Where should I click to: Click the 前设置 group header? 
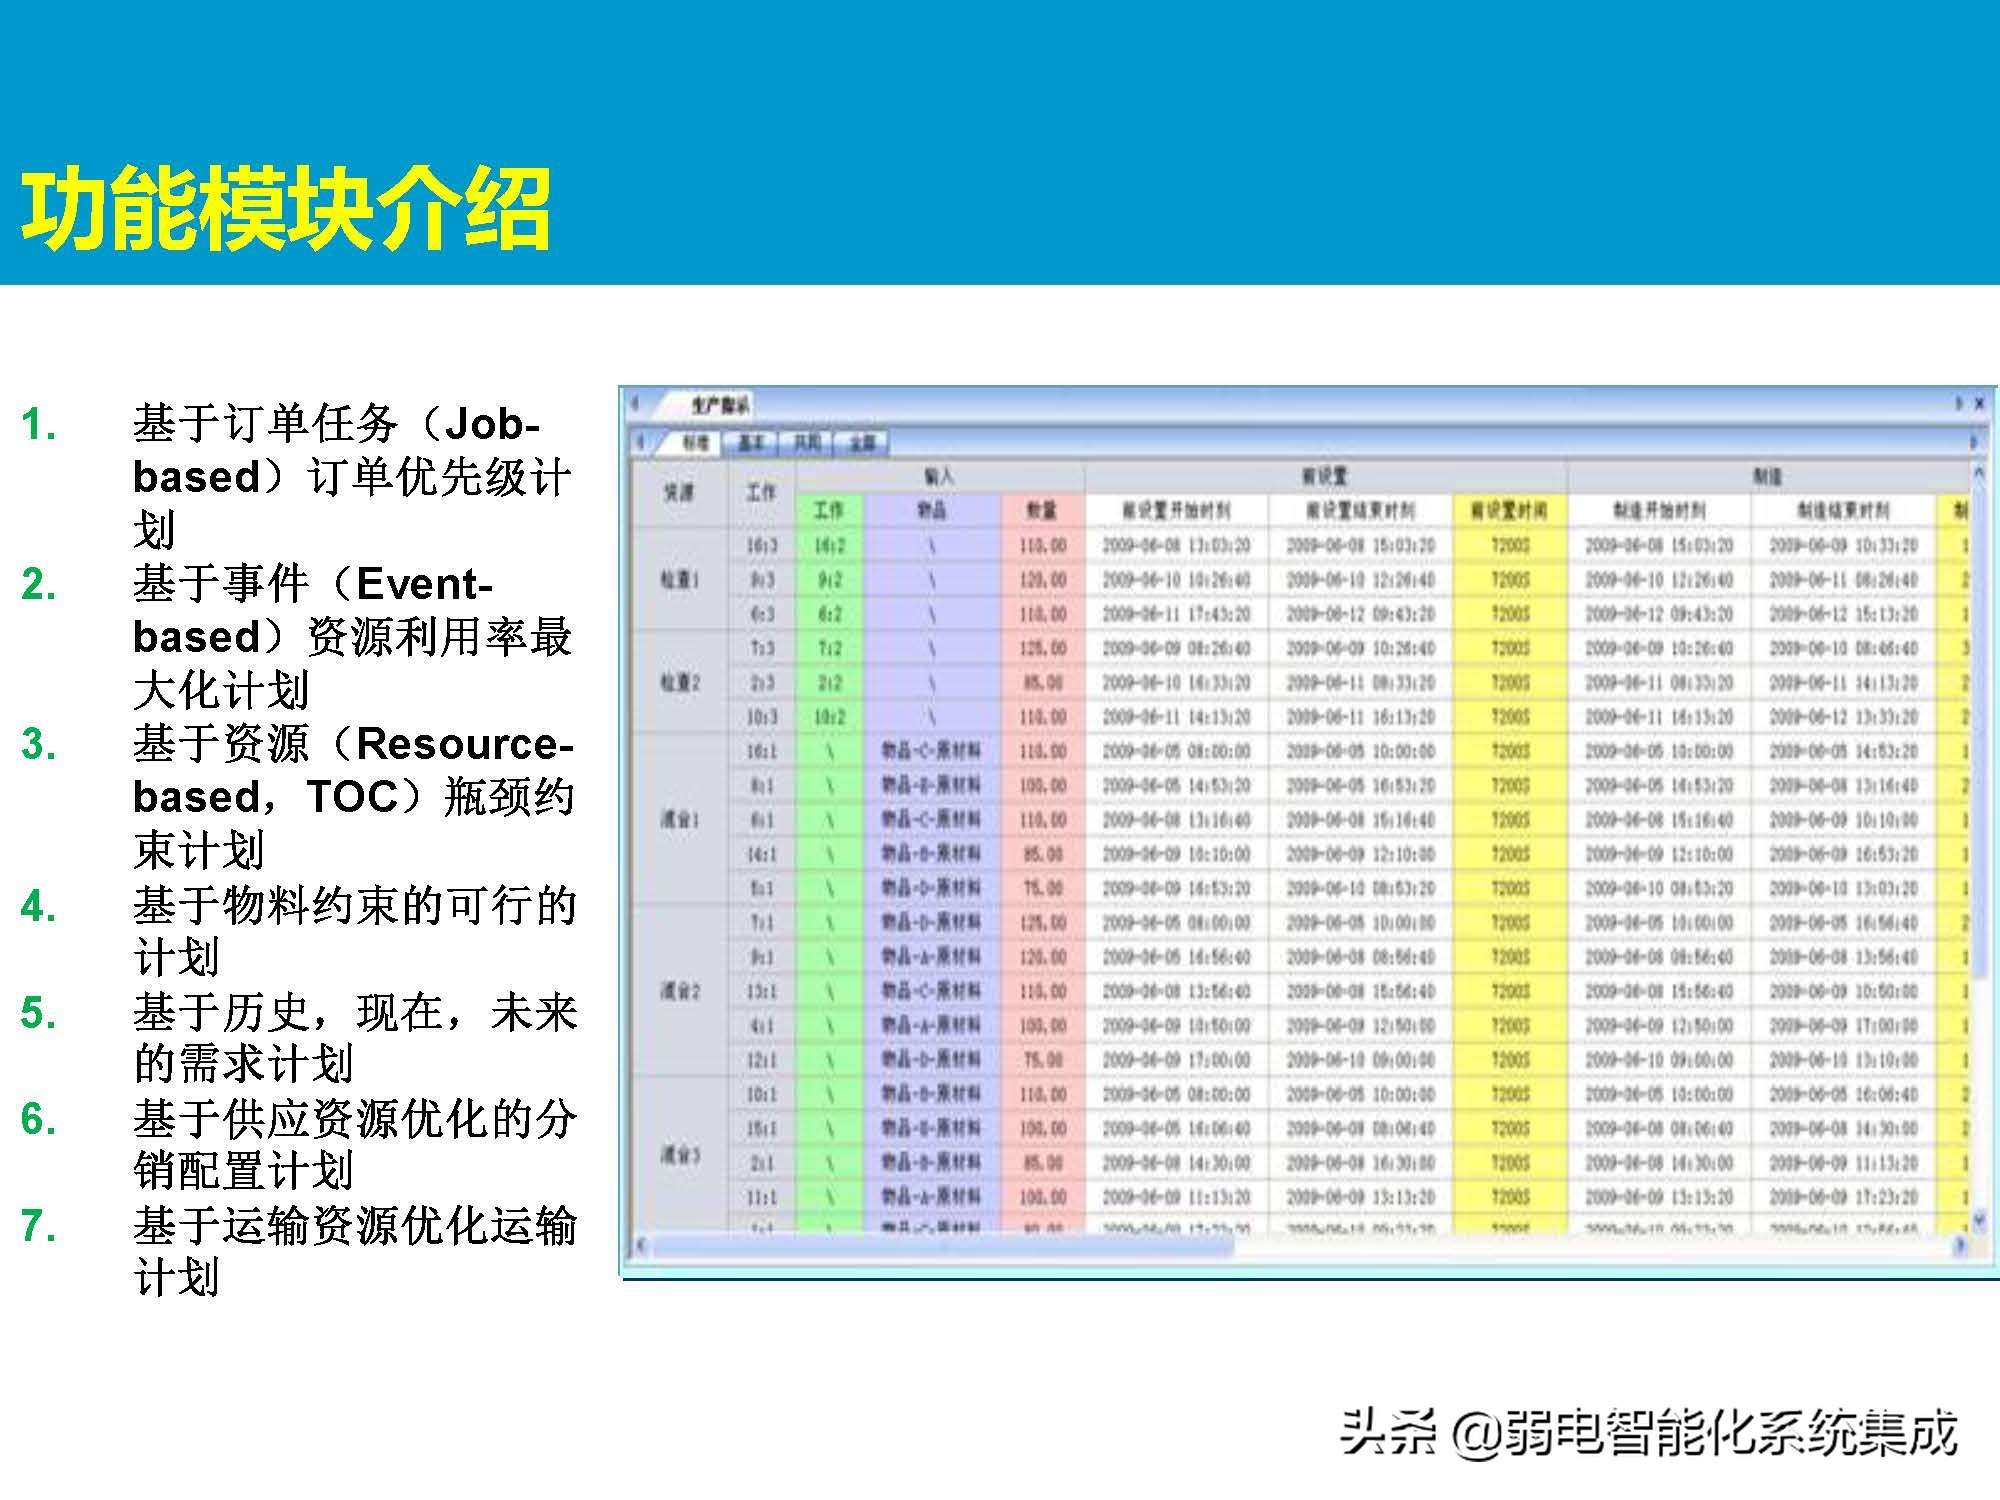1326,477
